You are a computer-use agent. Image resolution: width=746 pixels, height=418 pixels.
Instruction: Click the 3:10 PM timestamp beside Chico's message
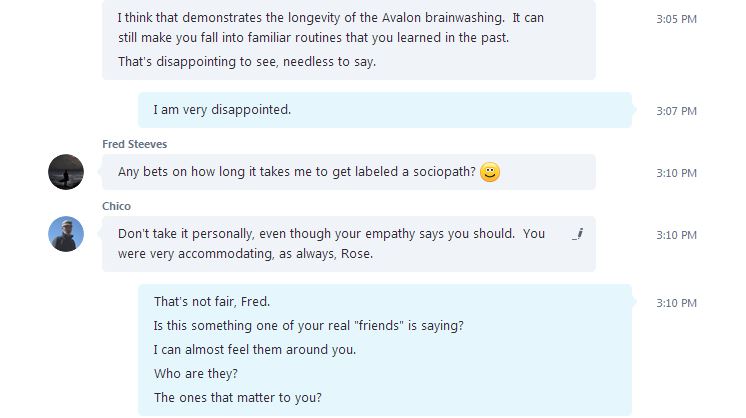tap(677, 235)
